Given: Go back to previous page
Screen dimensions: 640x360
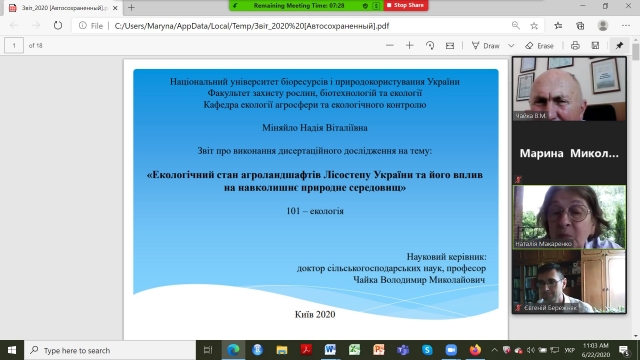Looking at the screenshot, I should (x=14, y=26).
